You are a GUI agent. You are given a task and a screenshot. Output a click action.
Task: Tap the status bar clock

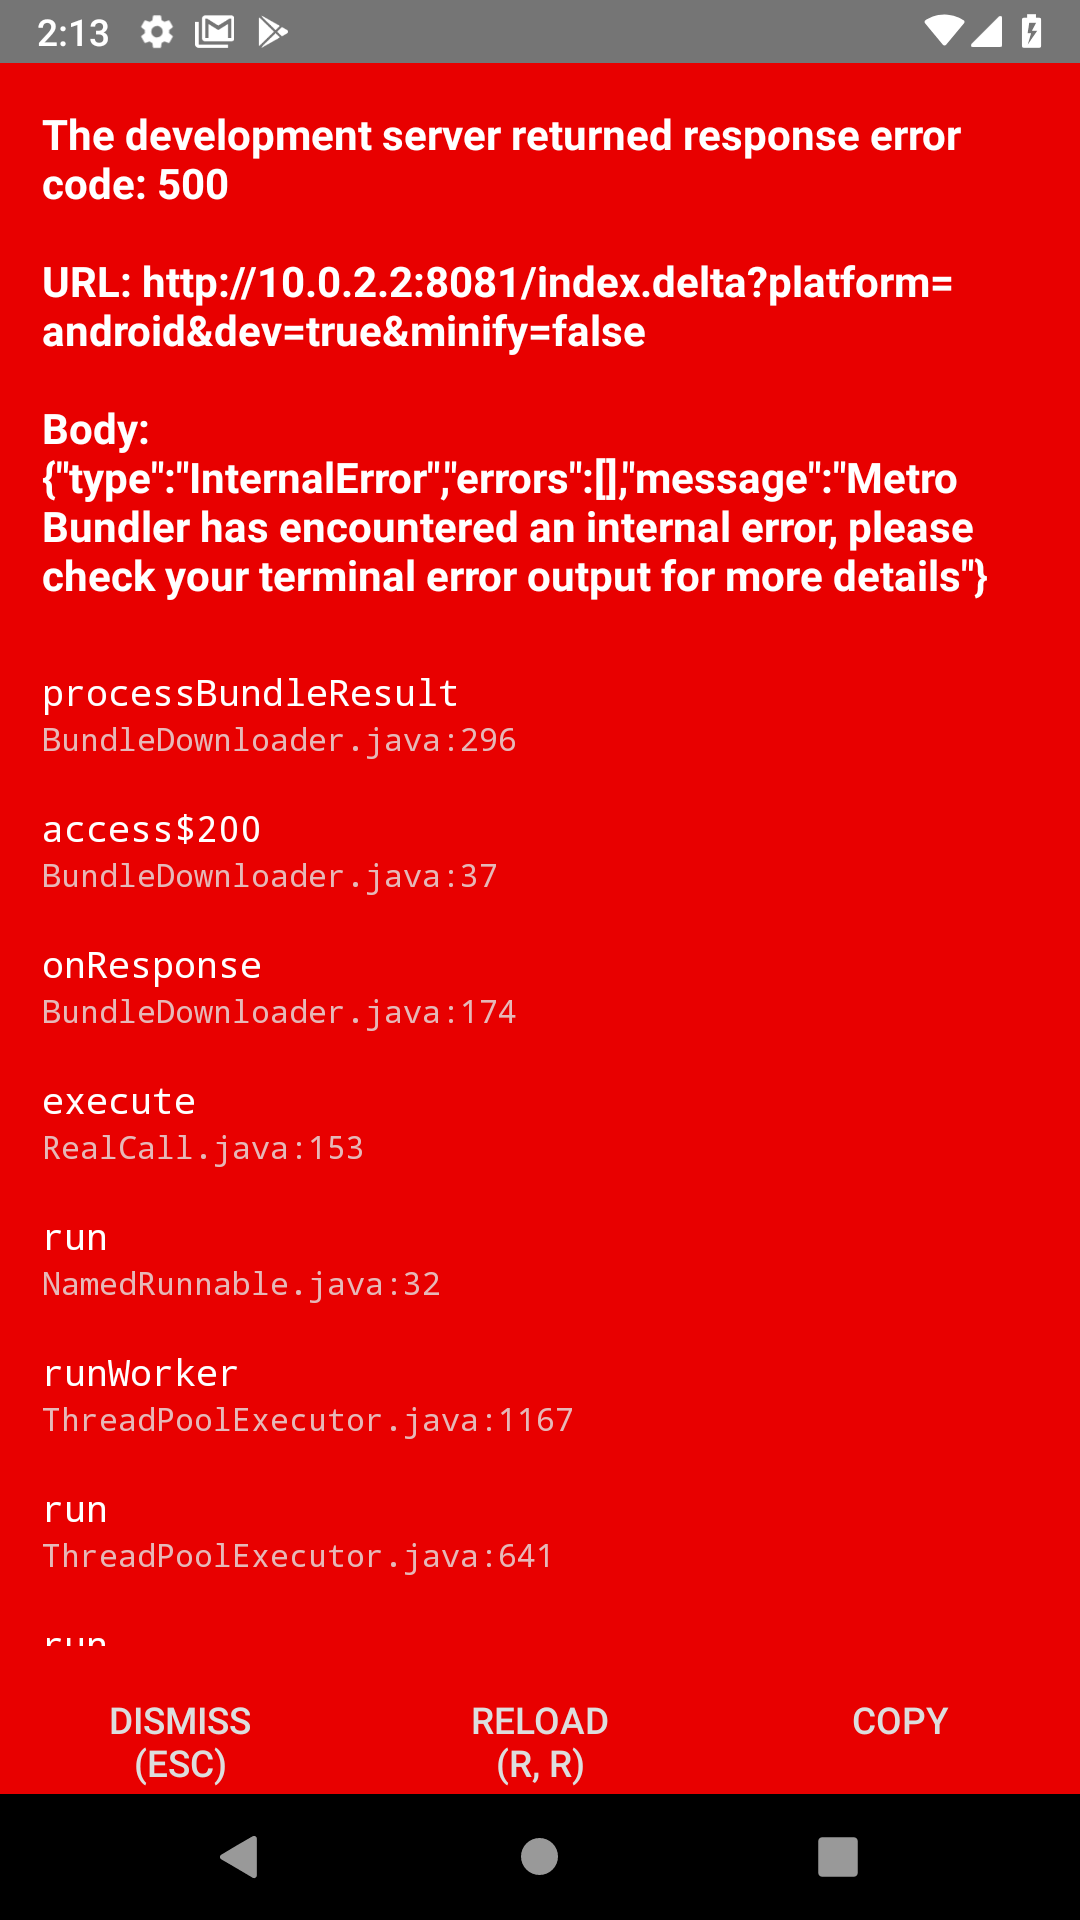tap(75, 30)
